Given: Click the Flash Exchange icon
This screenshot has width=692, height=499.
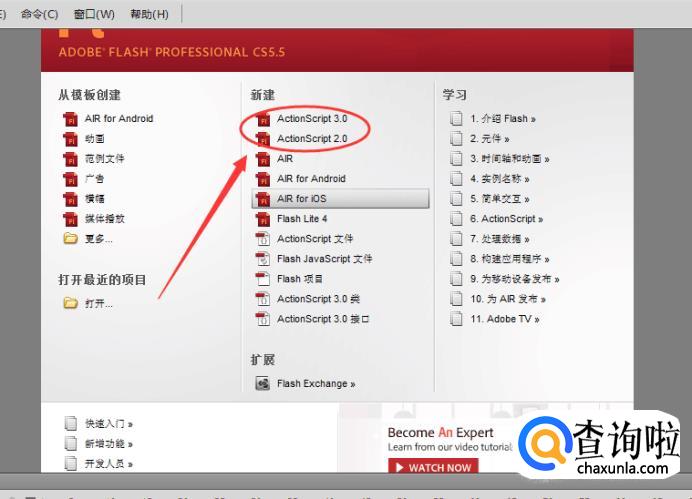Looking at the screenshot, I should (x=263, y=383).
